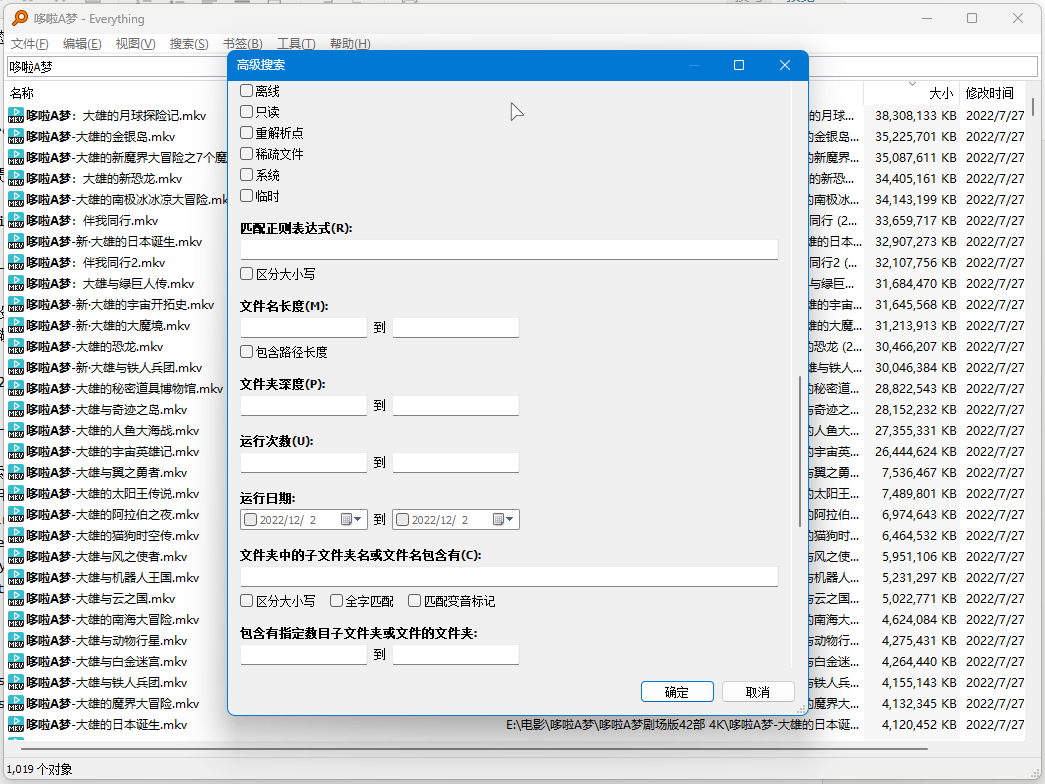Toggle 区分大小写 under the regex field
This screenshot has height=784, width=1045.
[247, 273]
